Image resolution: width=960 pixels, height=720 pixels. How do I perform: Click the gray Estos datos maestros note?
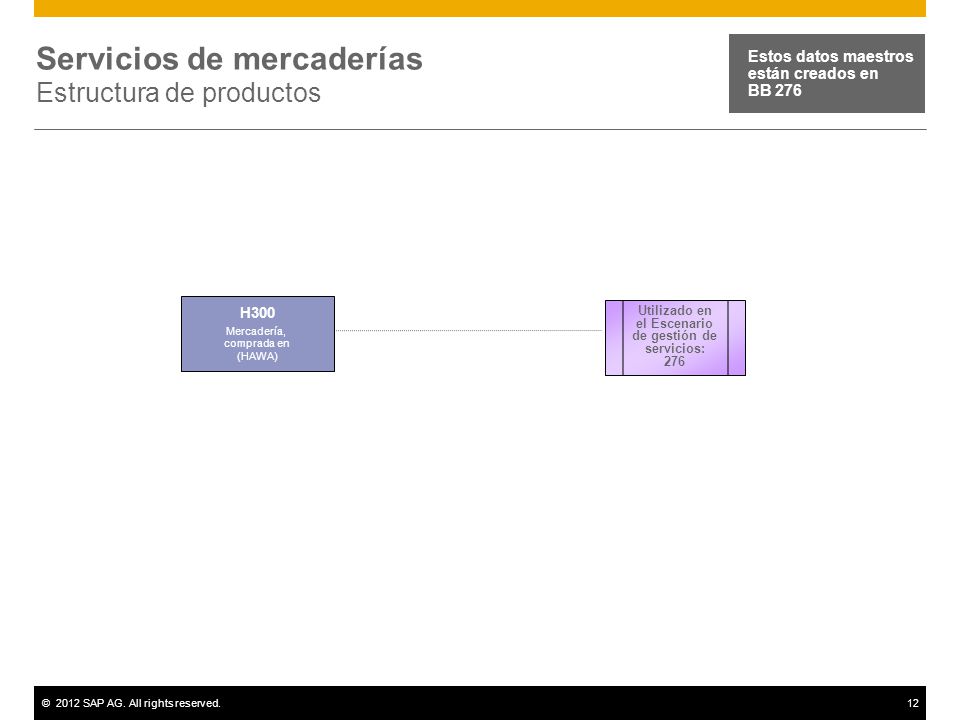click(827, 73)
